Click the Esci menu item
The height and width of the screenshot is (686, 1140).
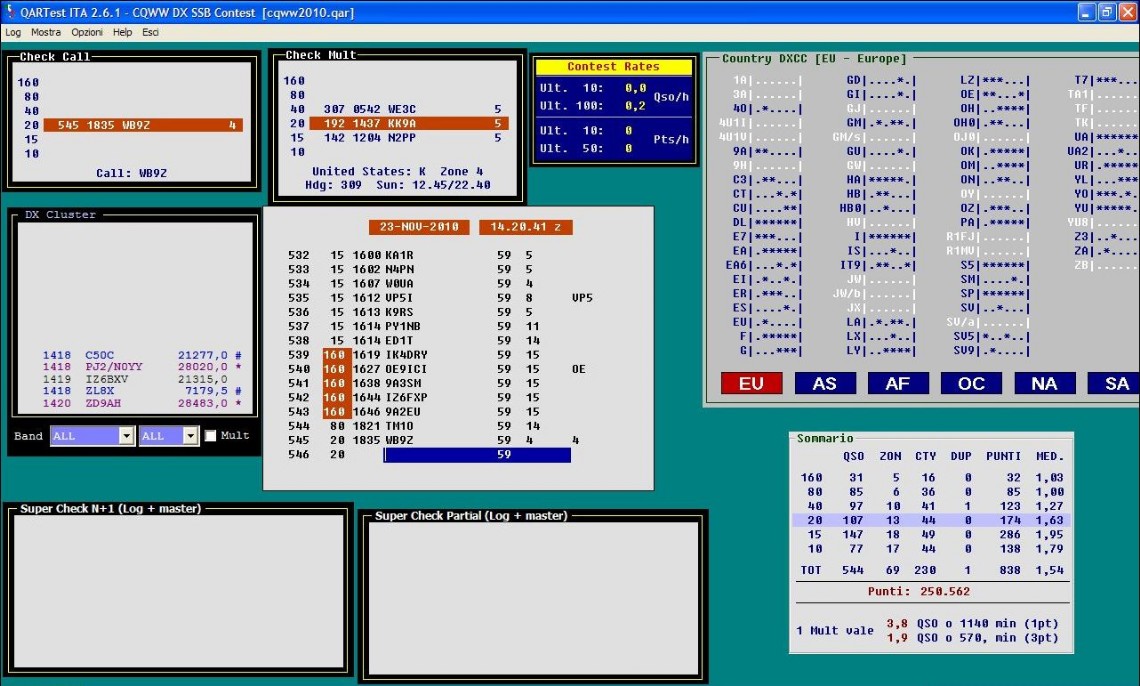[150, 32]
